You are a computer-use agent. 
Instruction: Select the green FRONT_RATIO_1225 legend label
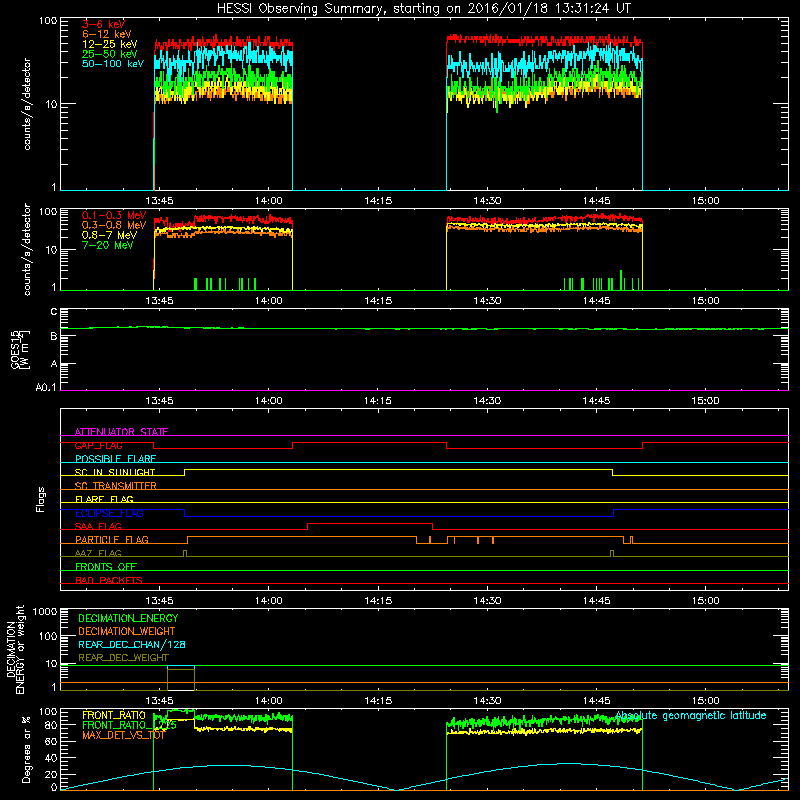click(129, 726)
